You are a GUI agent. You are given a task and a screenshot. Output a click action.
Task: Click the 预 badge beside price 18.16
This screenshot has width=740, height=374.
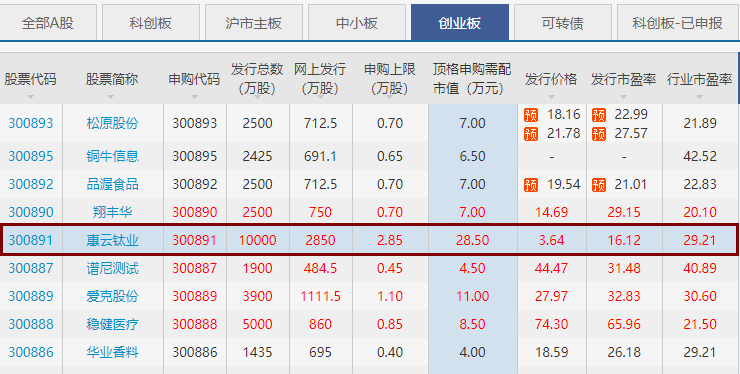(x=531, y=115)
